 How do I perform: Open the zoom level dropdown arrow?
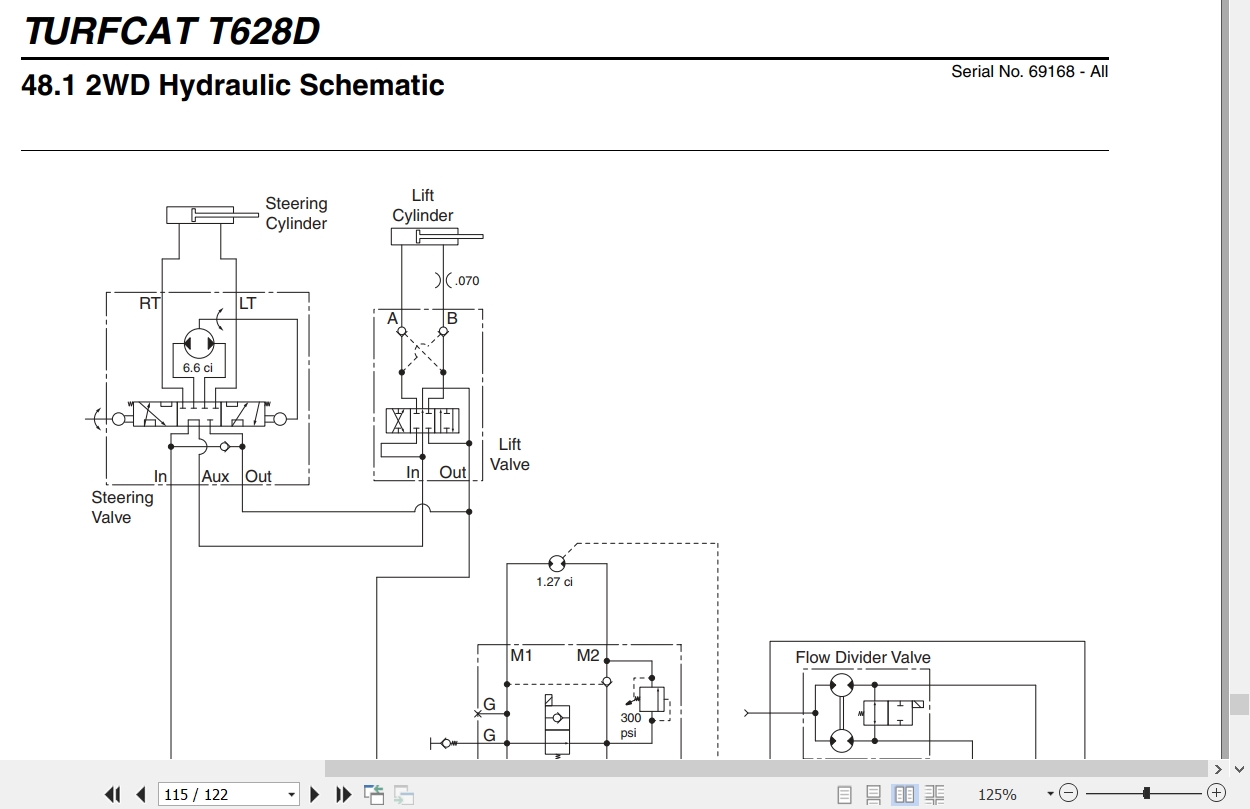pos(1050,795)
